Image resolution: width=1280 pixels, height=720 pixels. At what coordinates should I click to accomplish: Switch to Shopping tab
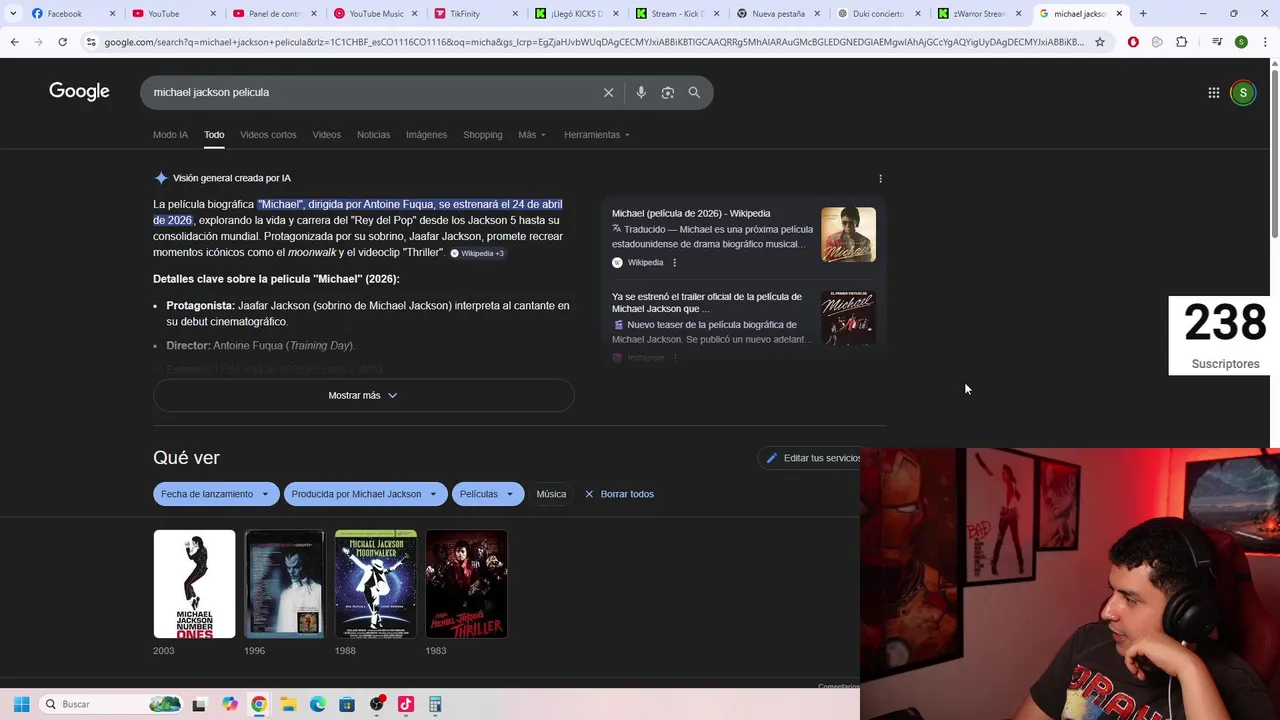482,134
